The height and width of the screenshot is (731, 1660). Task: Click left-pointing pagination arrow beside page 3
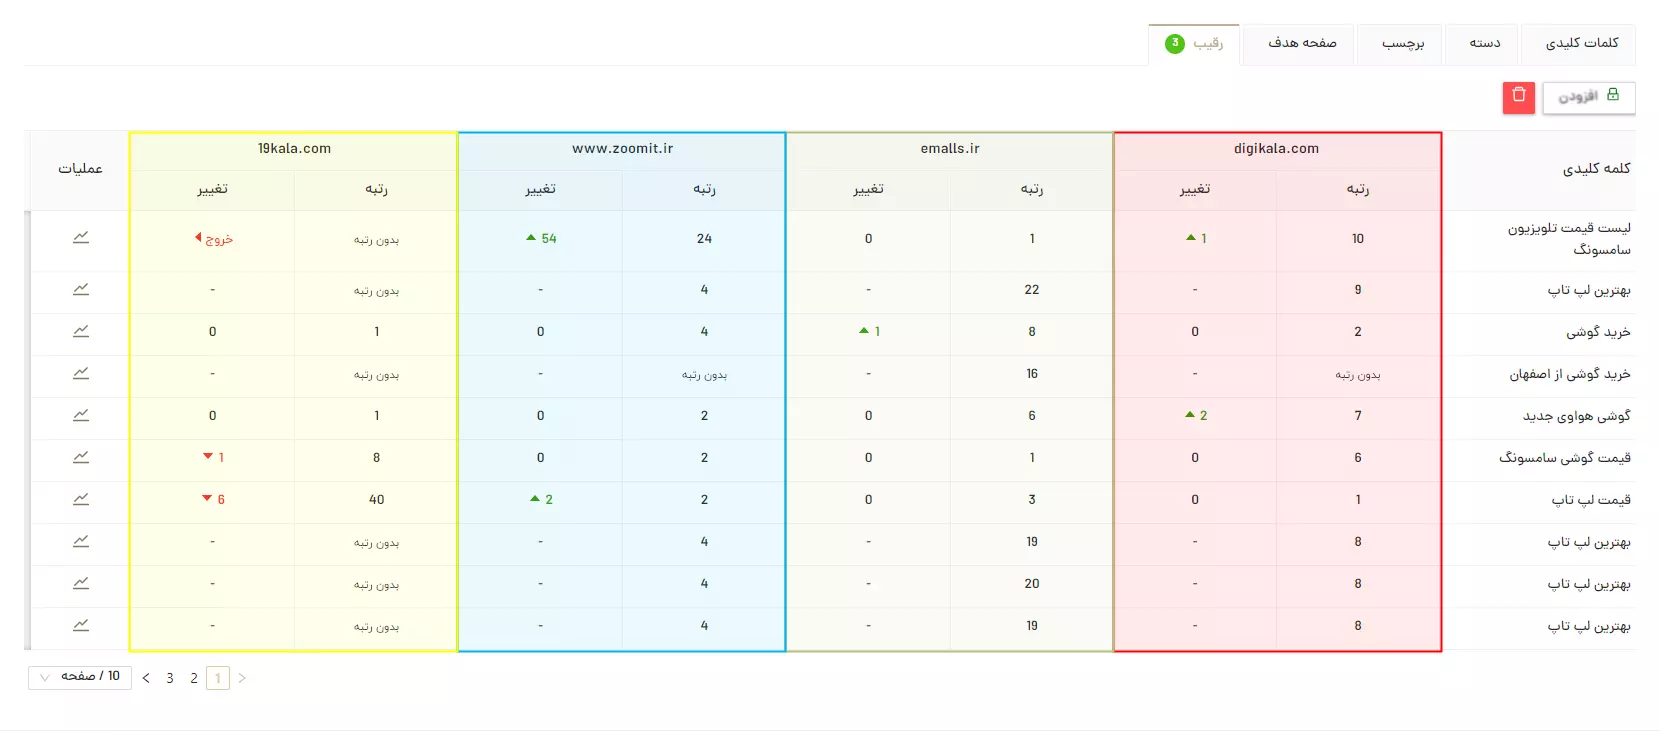146,678
